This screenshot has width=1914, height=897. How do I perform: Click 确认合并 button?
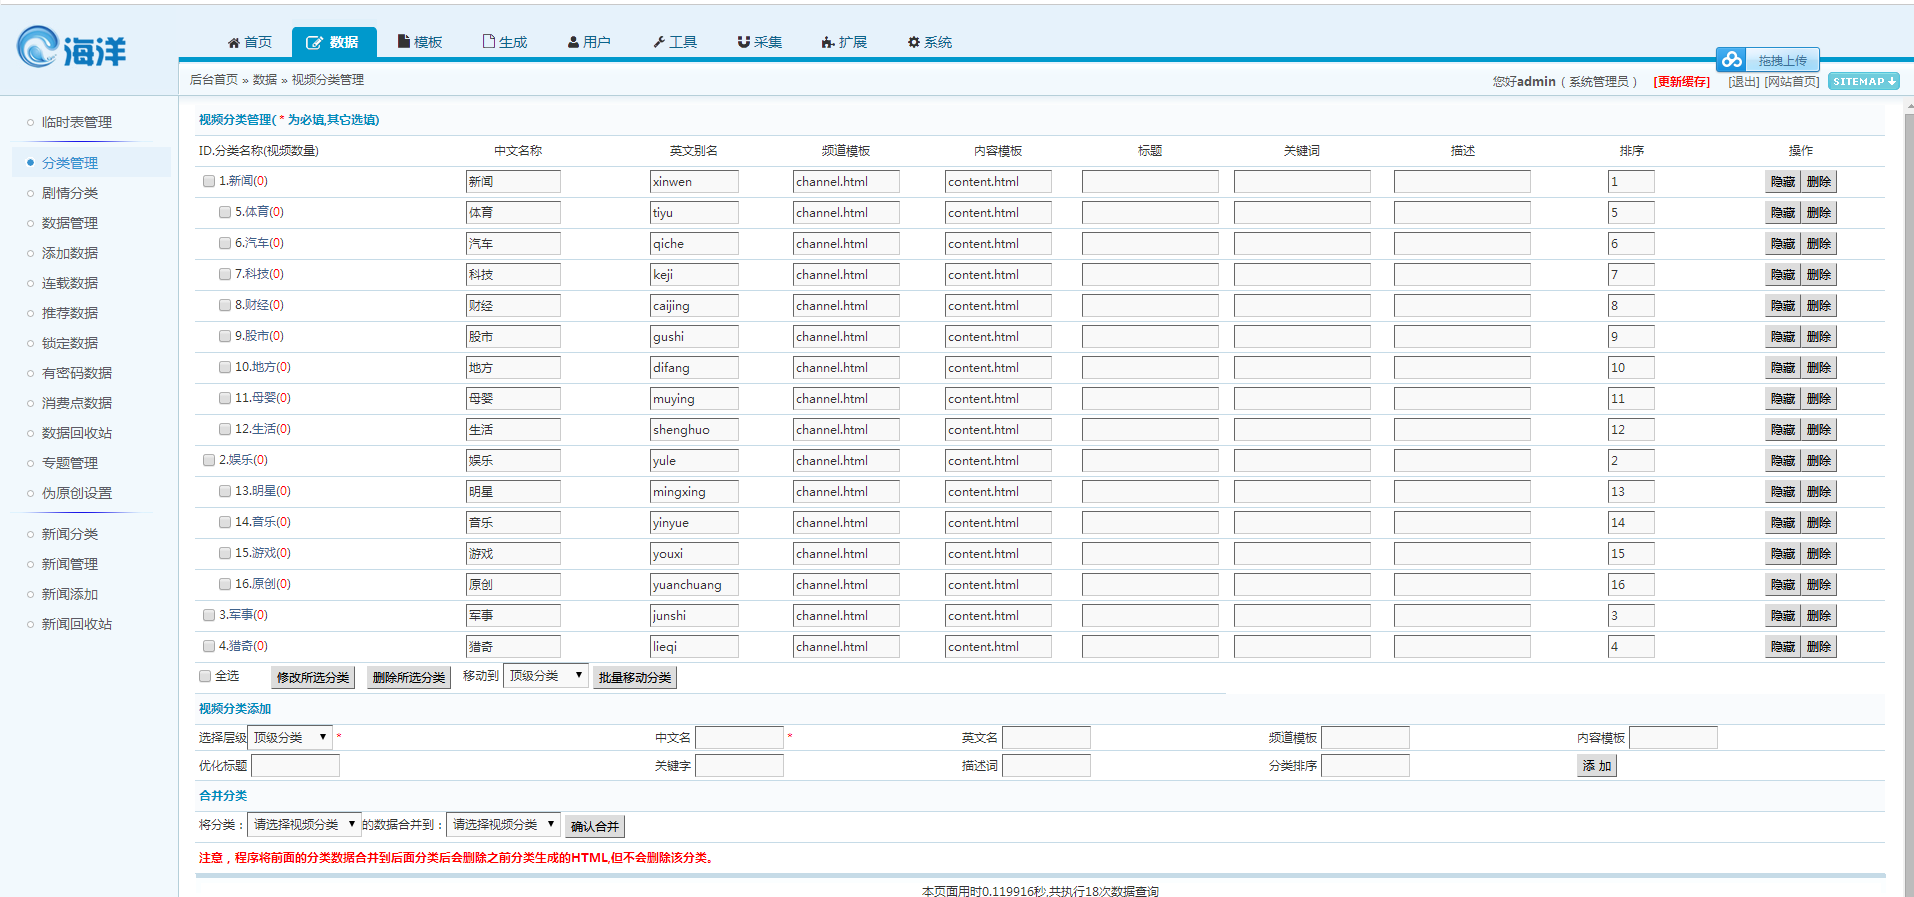tap(595, 826)
